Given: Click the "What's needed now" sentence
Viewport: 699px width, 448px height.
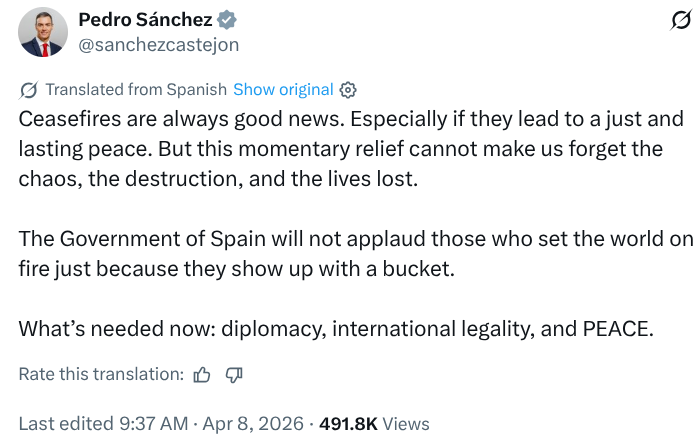Looking at the screenshot, I should [336, 329].
